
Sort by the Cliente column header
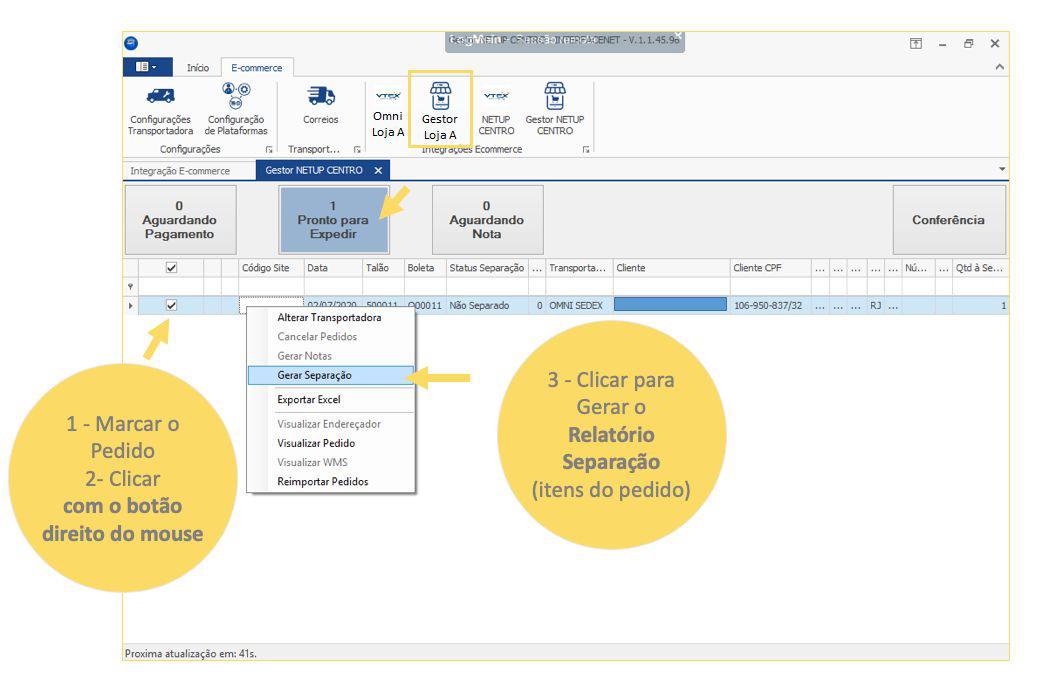(x=670, y=268)
